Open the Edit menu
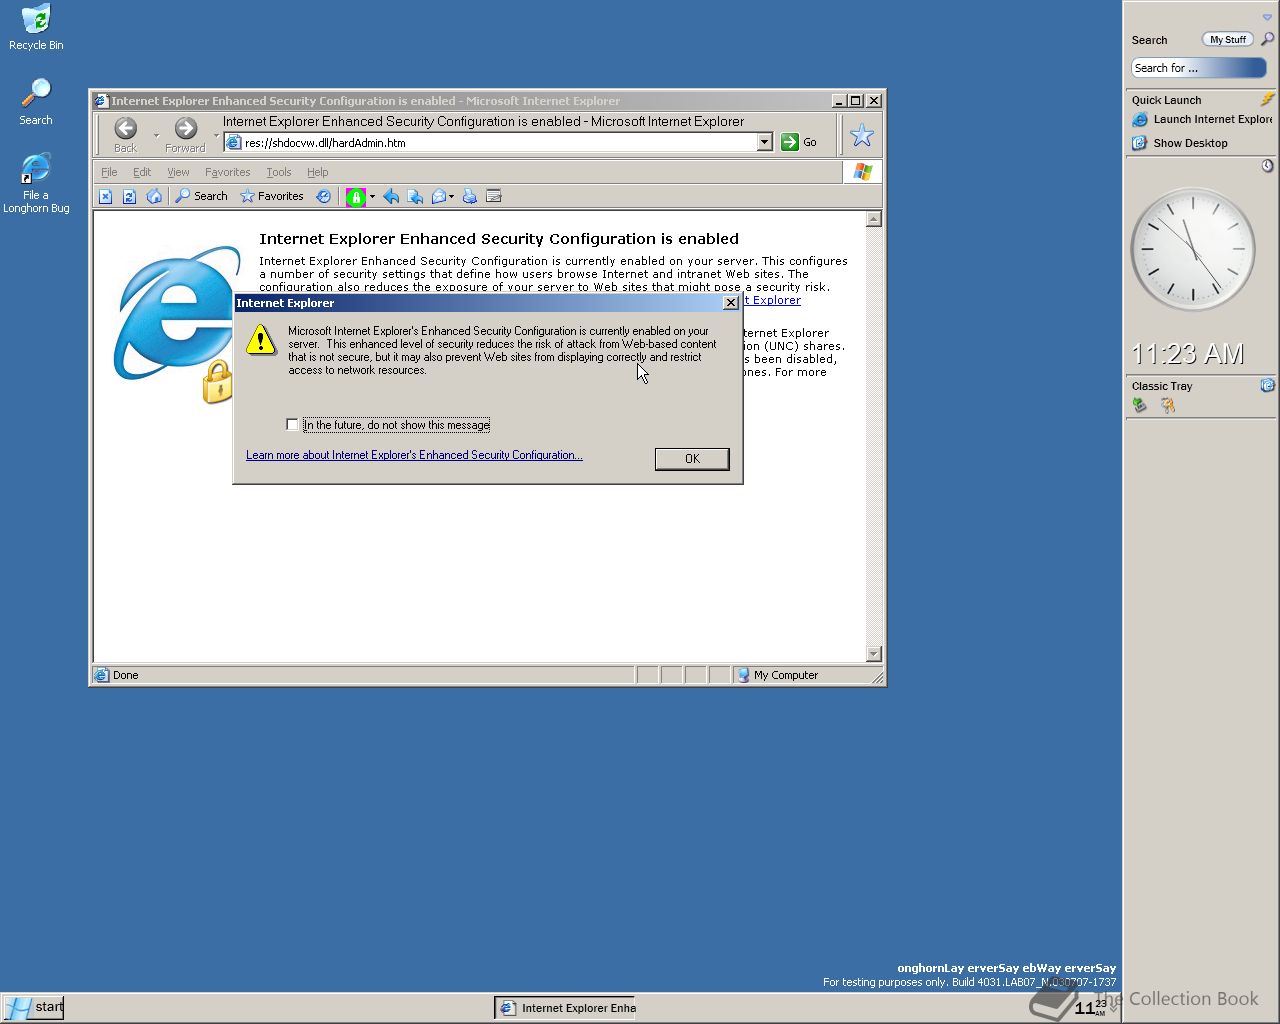1280x1024 pixels. pyautogui.click(x=142, y=172)
